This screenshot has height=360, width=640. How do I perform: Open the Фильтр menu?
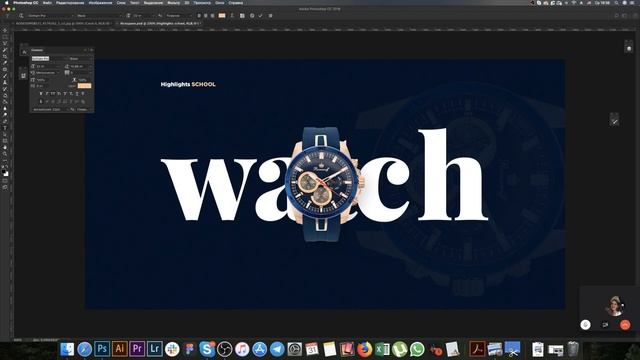click(x=173, y=3)
